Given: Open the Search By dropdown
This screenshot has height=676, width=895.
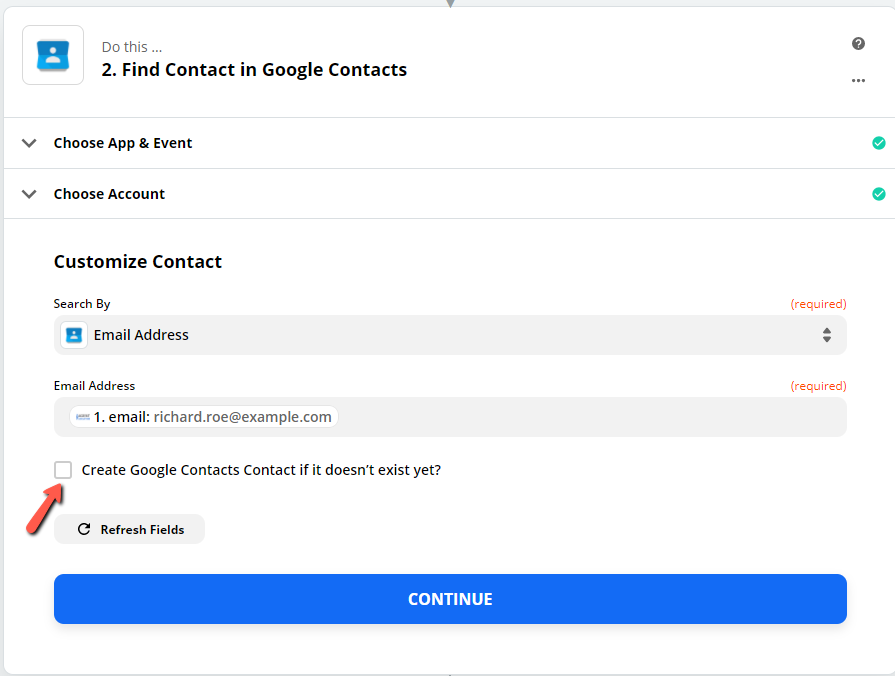Looking at the screenshot, I should tap(450, 335).
